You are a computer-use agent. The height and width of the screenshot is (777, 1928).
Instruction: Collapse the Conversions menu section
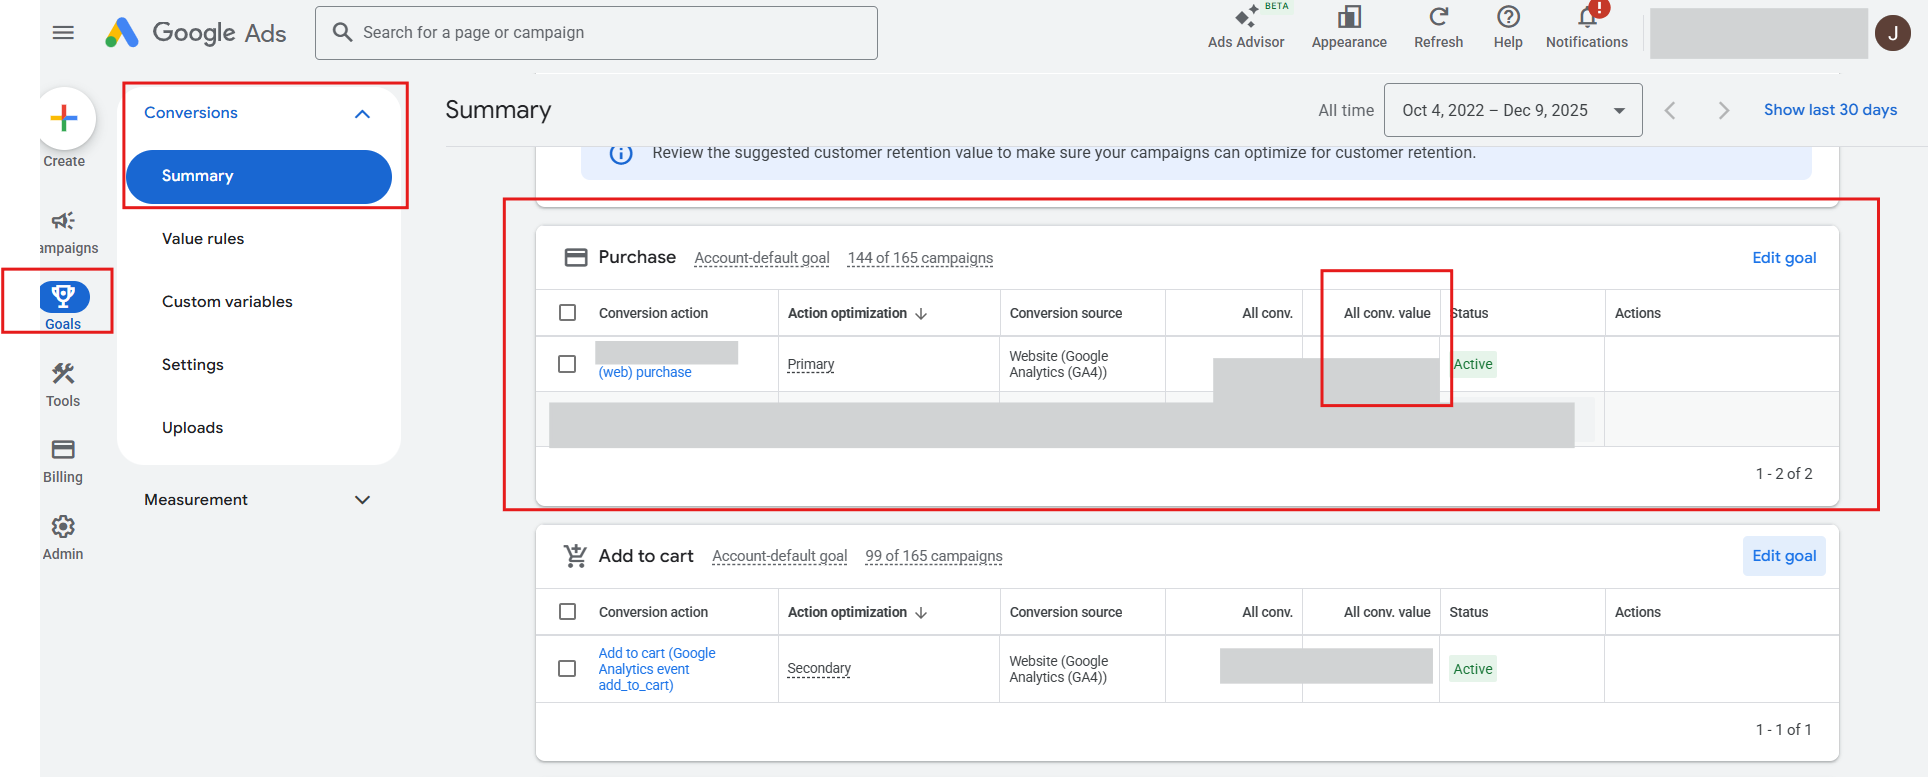362,113
